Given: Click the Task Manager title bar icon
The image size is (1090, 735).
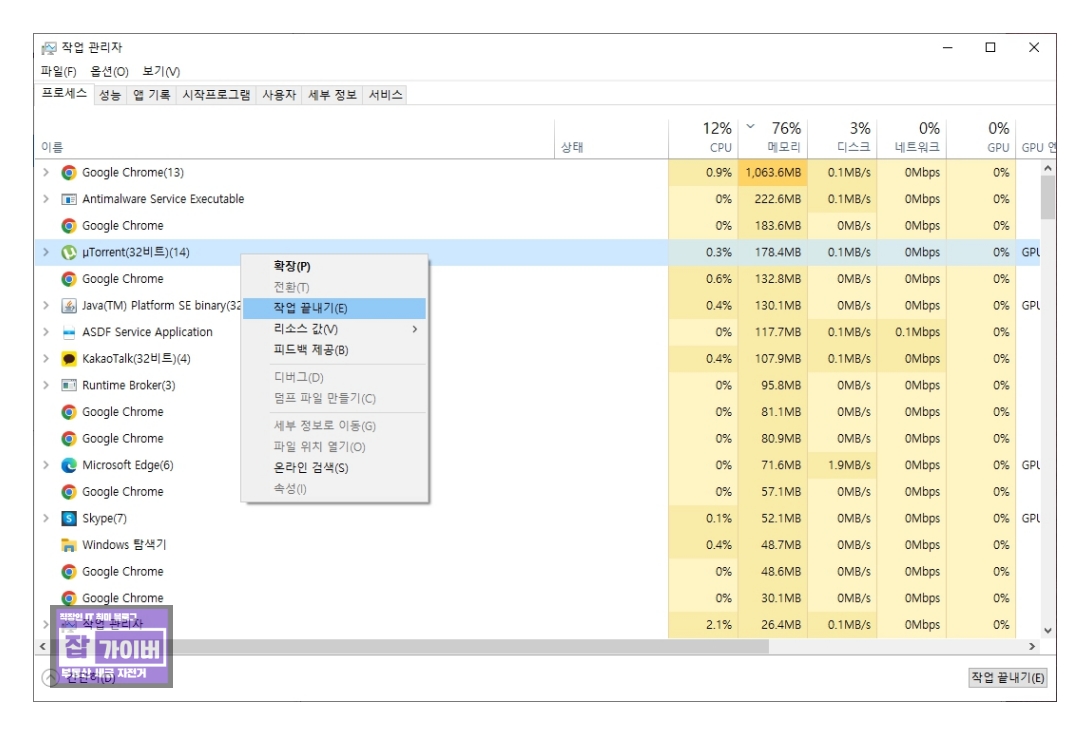Looking at the screenshot, I should [49, 47].
